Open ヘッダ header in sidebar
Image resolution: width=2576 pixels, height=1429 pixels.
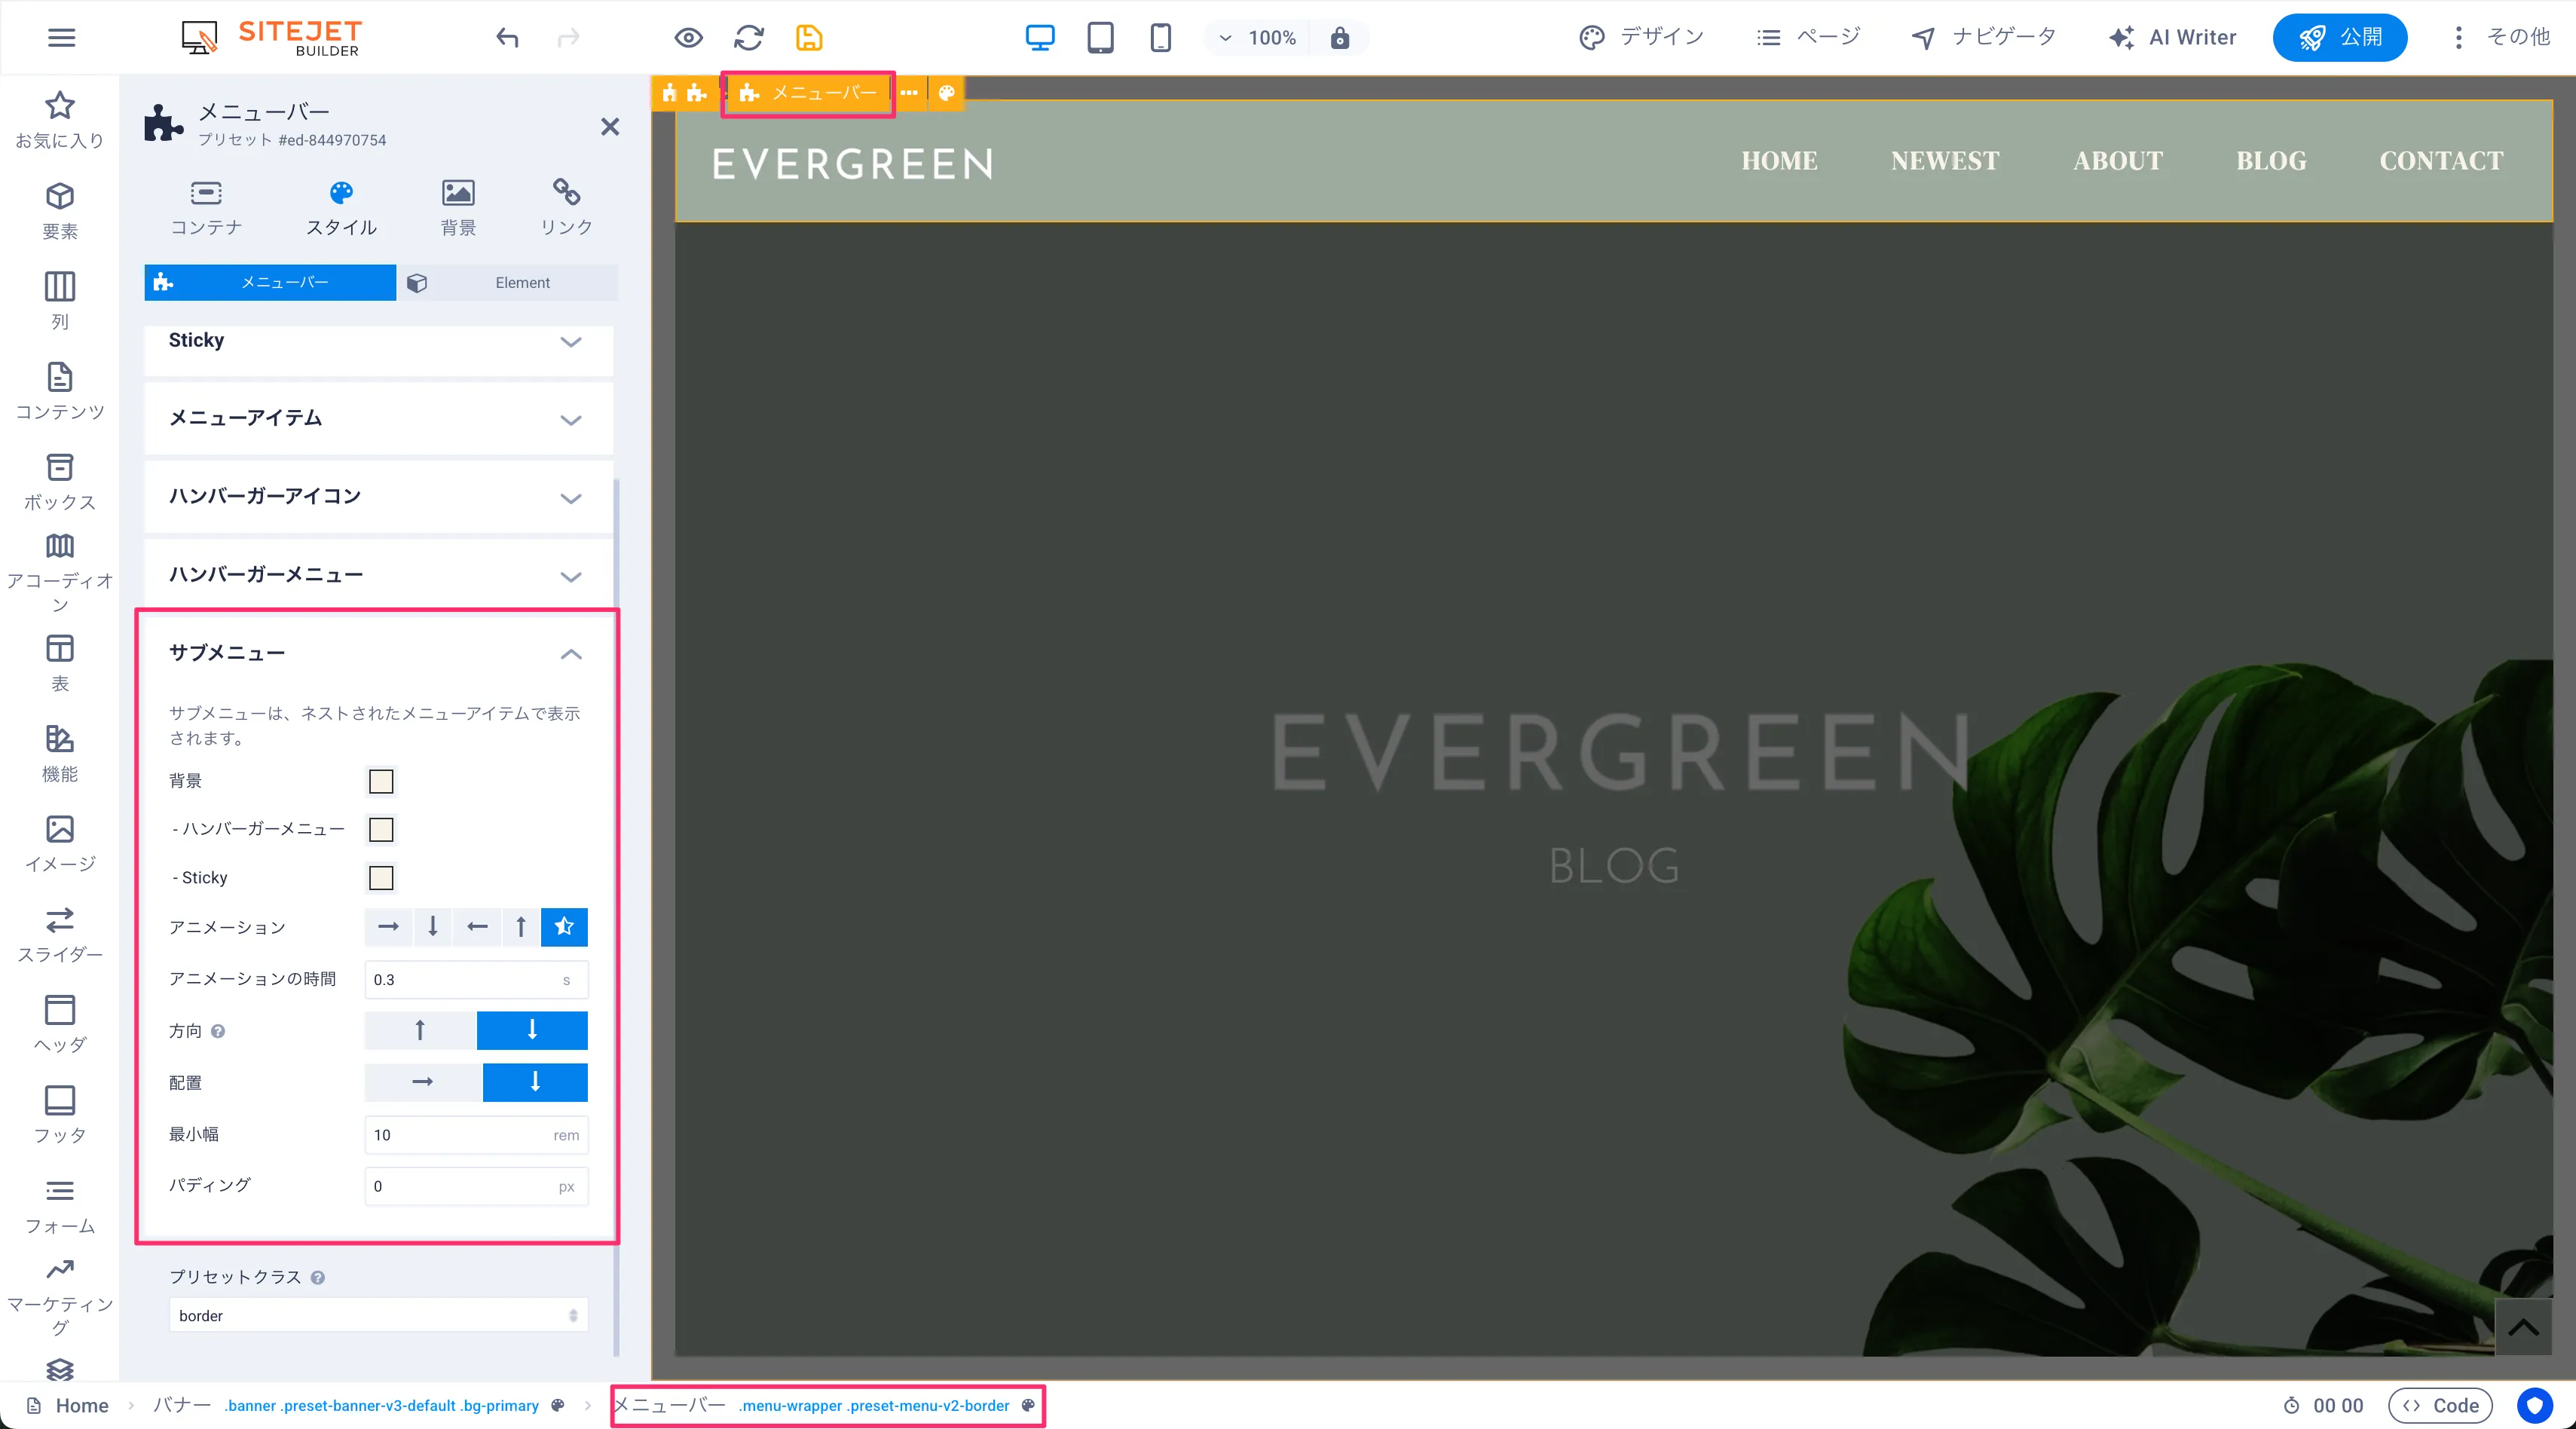coord(60,1024)
